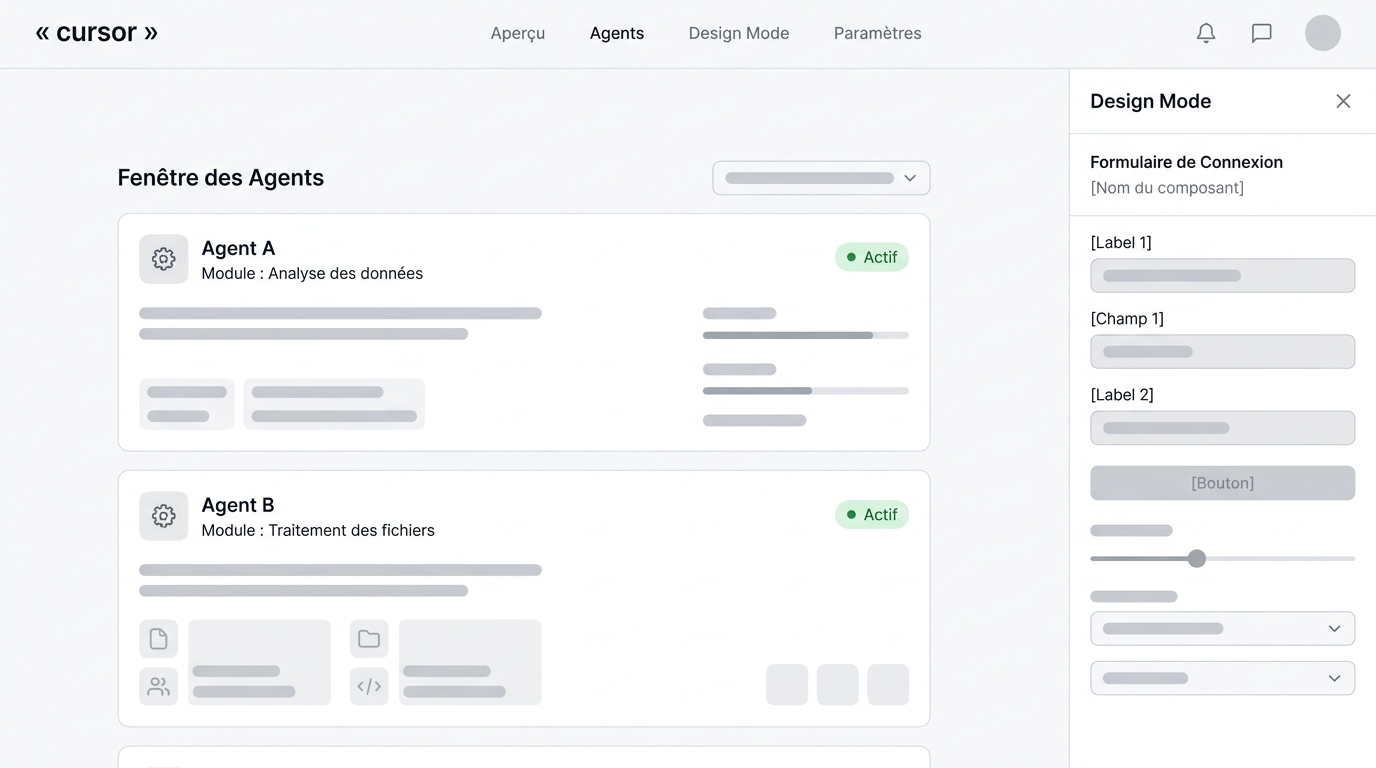Open the chat messages icon

tap(1262, 33)
